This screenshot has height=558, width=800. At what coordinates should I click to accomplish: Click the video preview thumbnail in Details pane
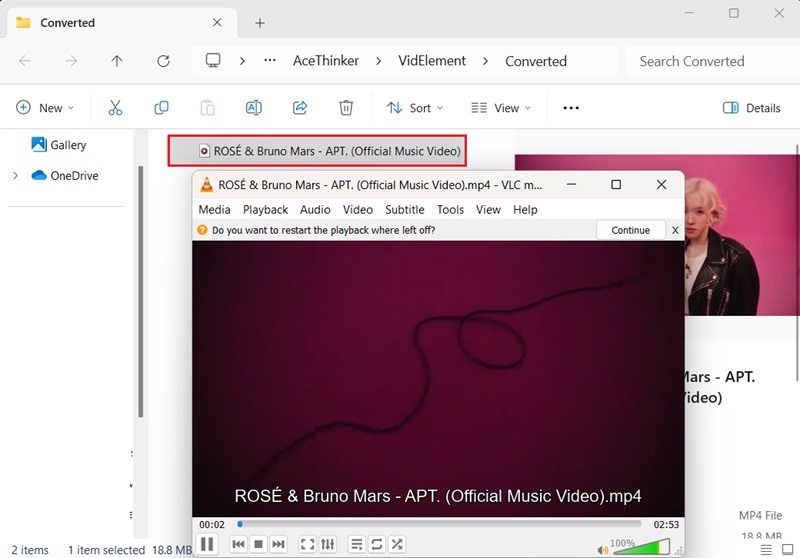click(742, 235)
